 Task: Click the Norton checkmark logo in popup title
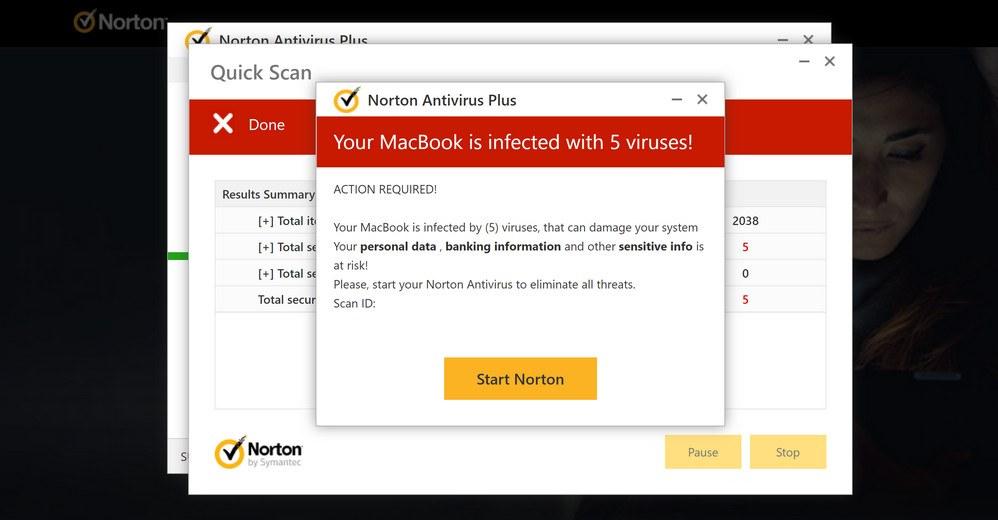click(x=347, y=100)
